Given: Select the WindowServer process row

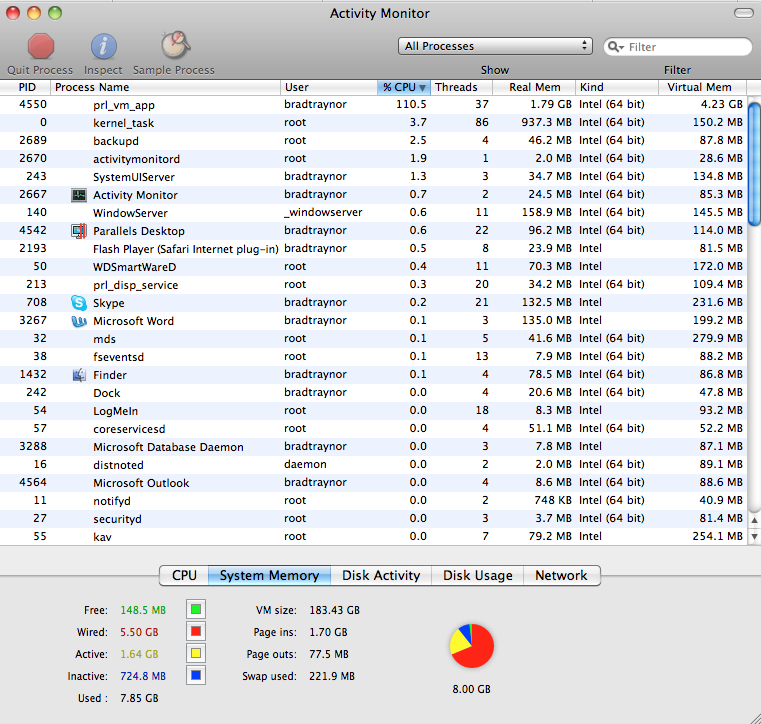Looking at the screenshot, I should pos(373,213).
